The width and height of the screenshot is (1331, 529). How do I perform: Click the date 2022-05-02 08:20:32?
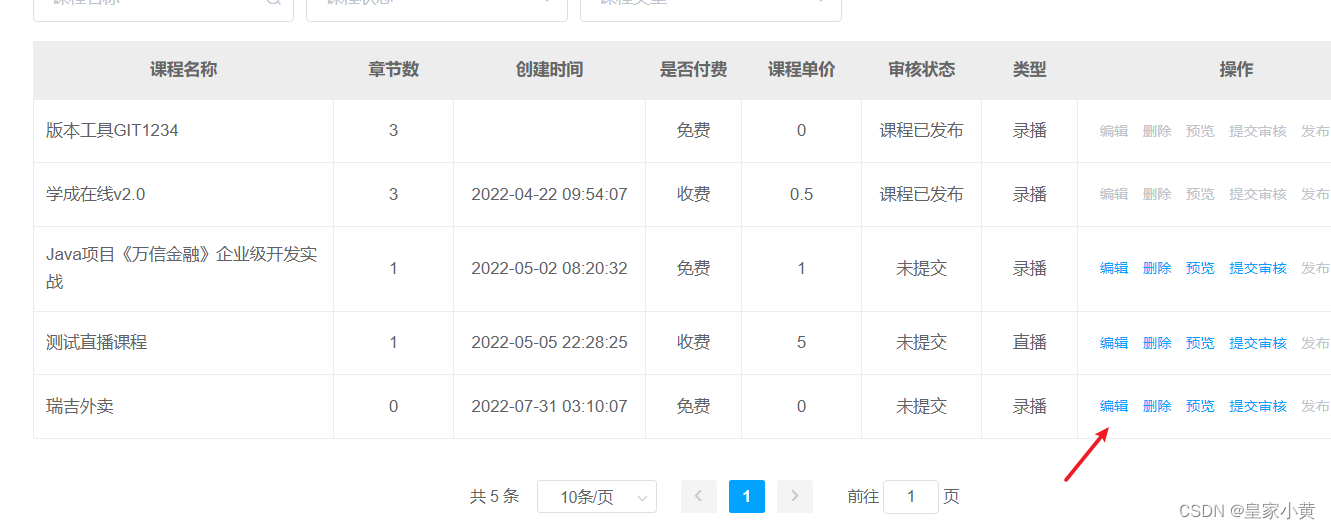coord(549,268)
